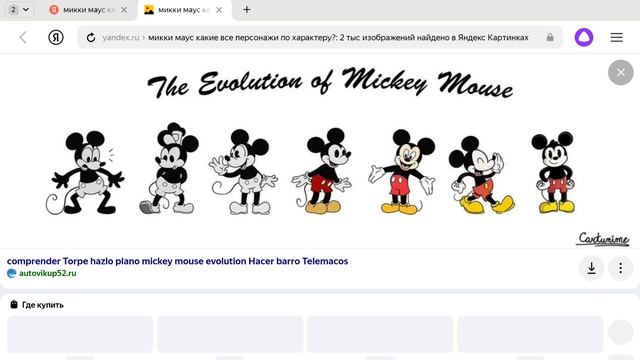Click the shopping bag icon near Где купить
The image size is (640, 360).
(14, 304)
